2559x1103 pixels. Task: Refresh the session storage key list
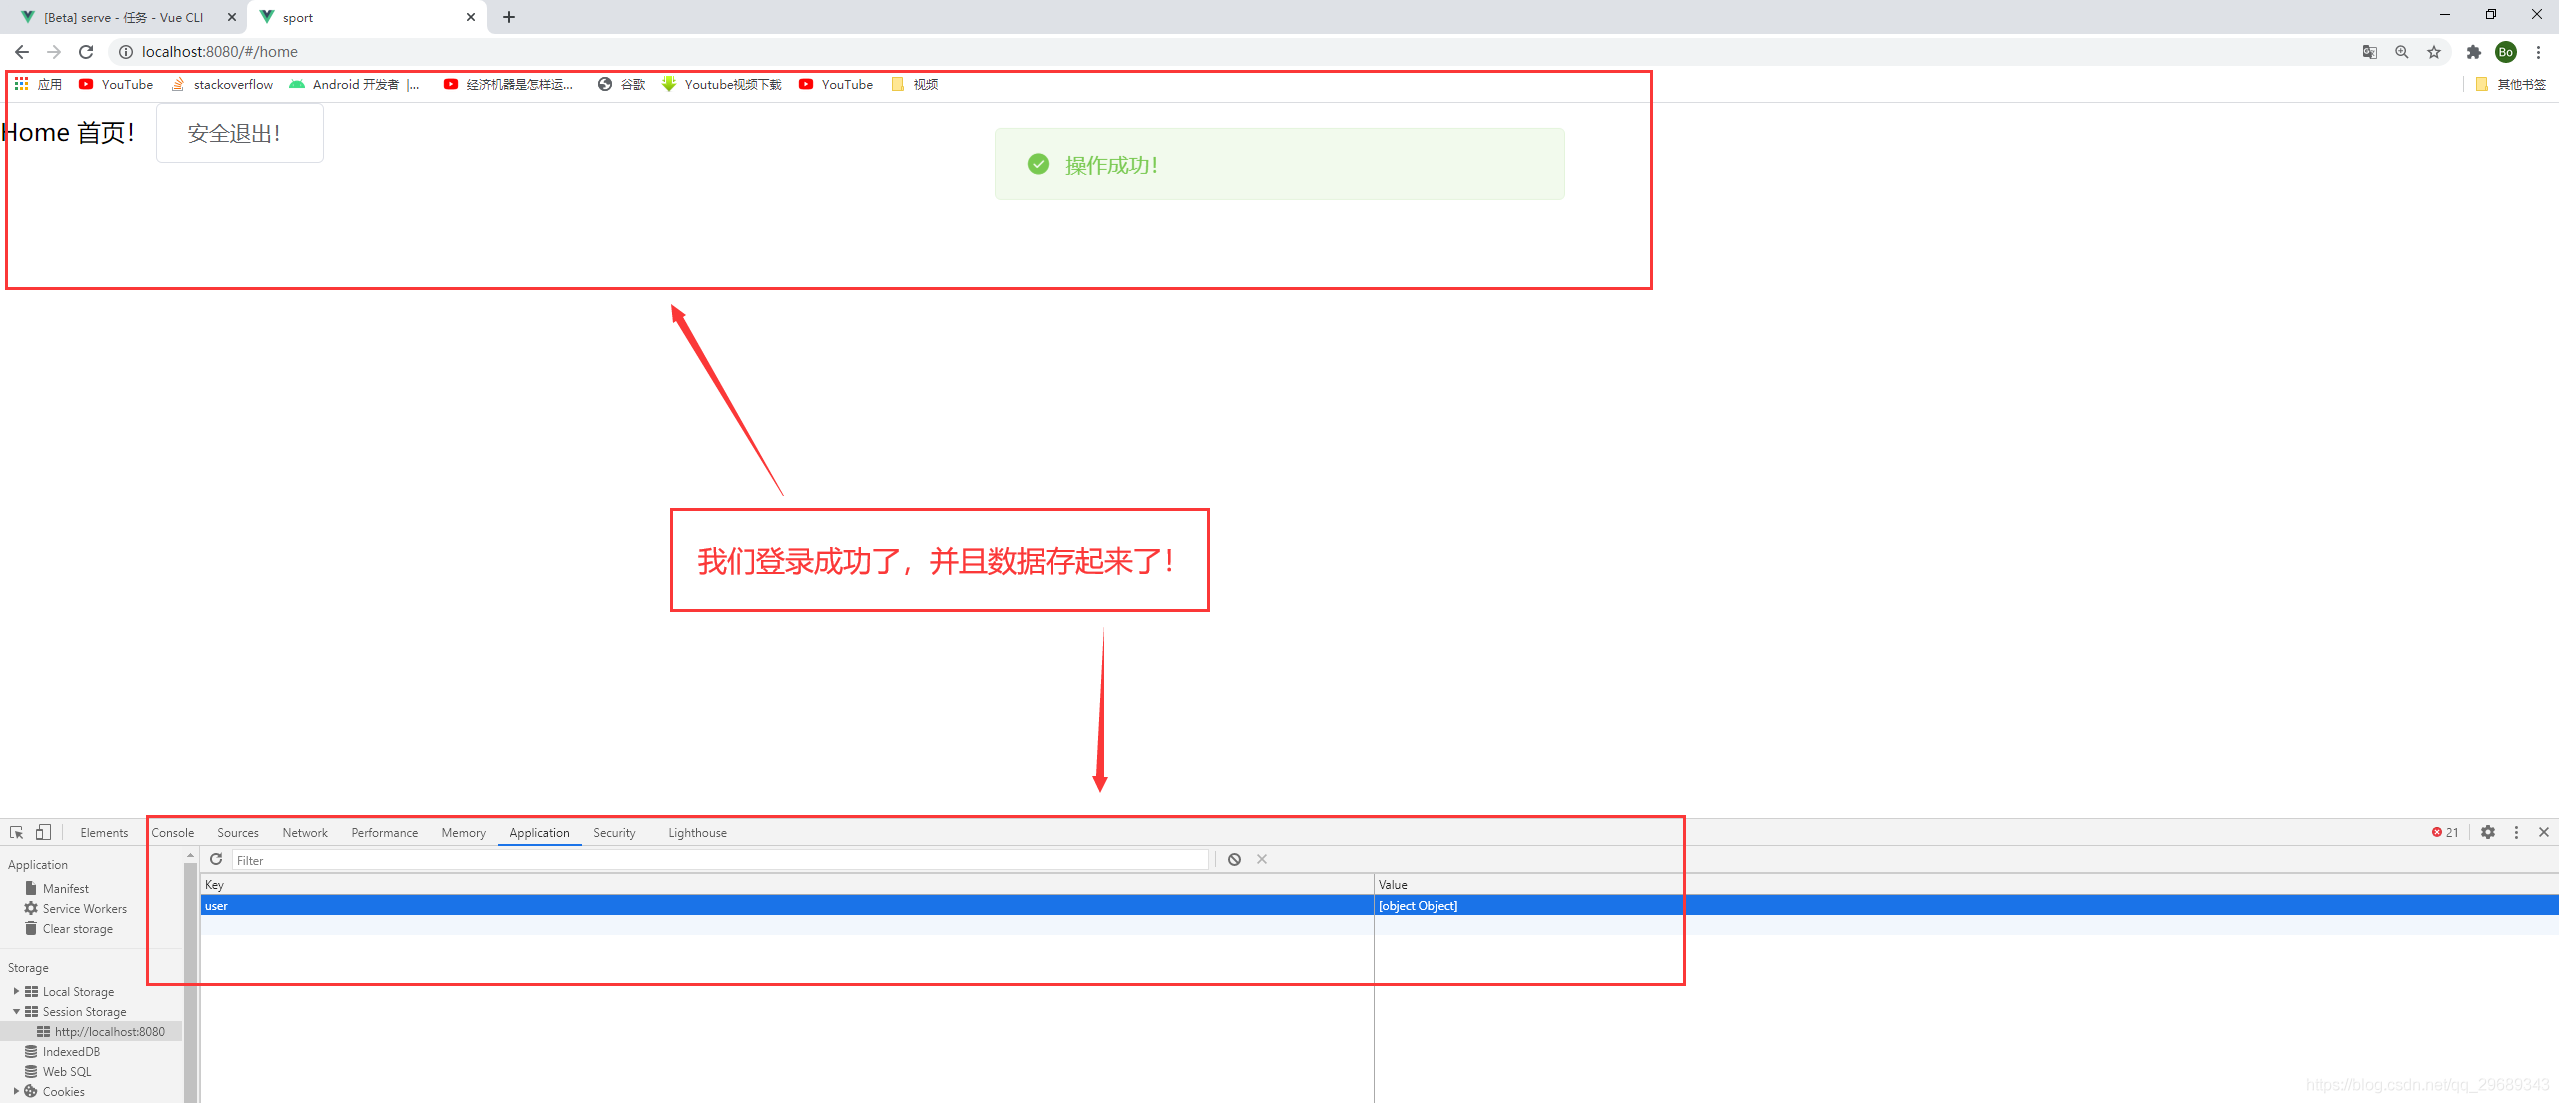(216, 859)
